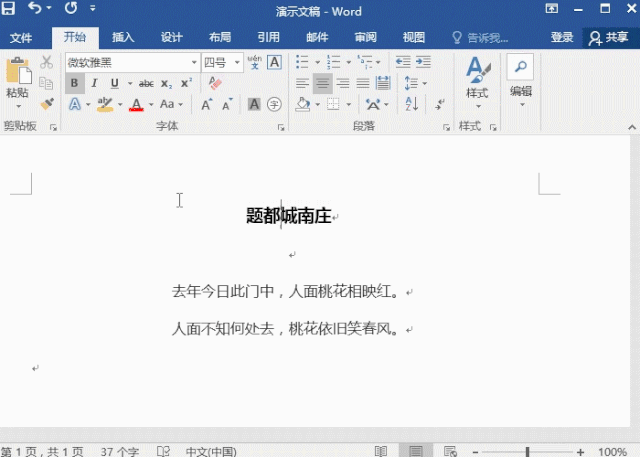640x457 pixels.
Task: Click the distributed alignment icon
Action: coord(383,84)
